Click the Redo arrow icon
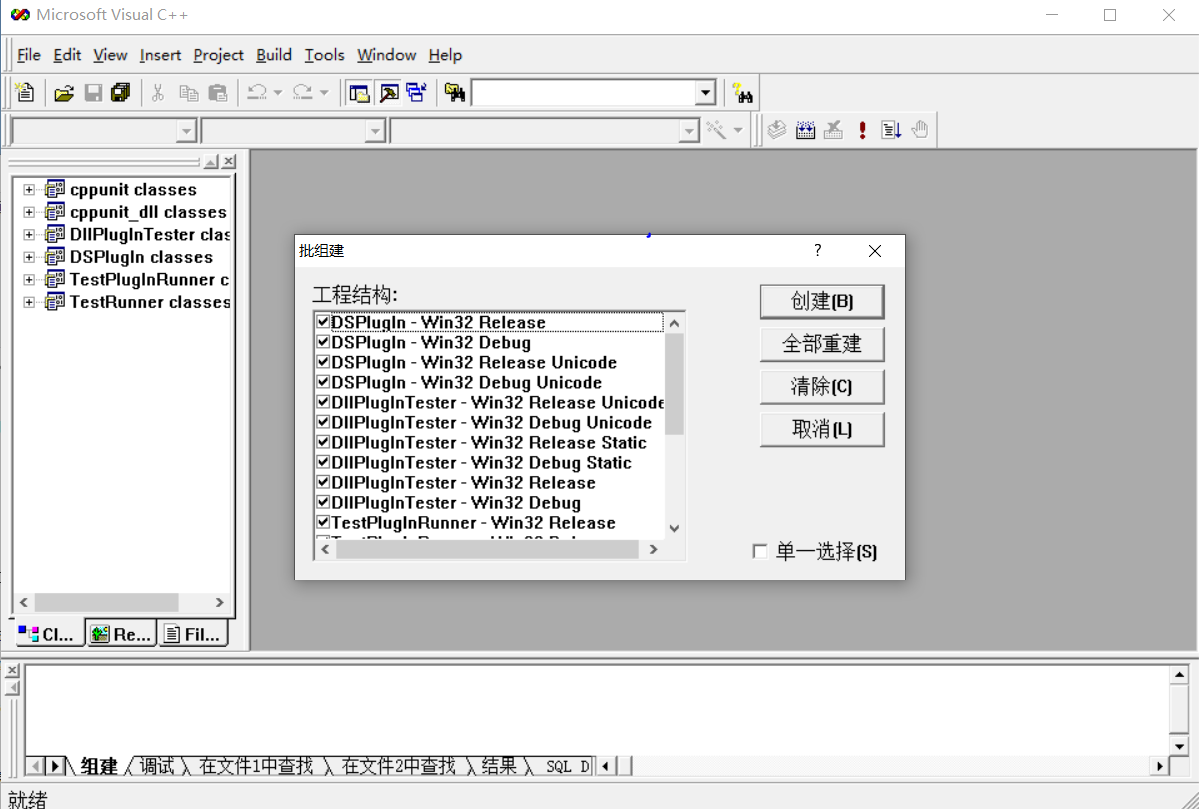Image resolution: width=1199 pixels, height=809 pixels. [303, 93]
